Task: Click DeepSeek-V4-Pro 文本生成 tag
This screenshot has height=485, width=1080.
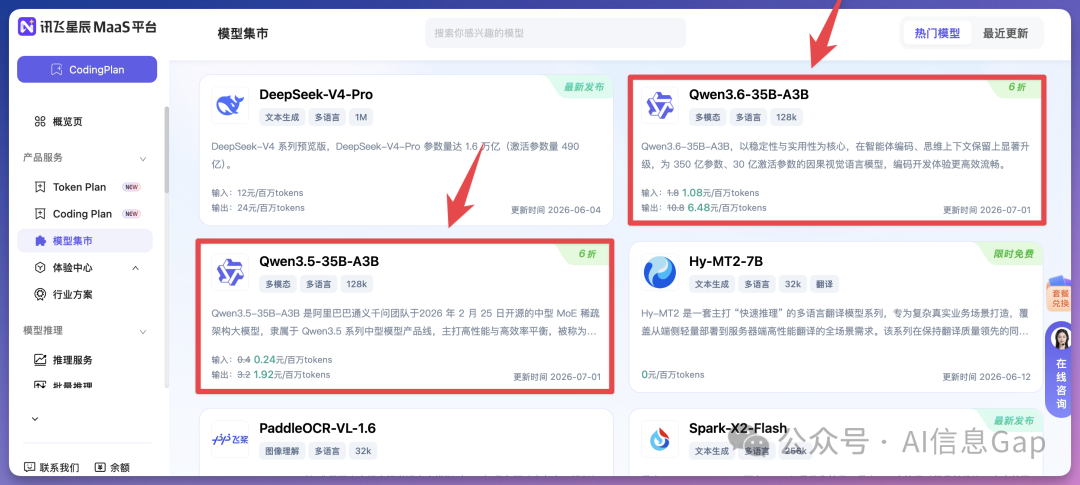Action: click(282, 117)
